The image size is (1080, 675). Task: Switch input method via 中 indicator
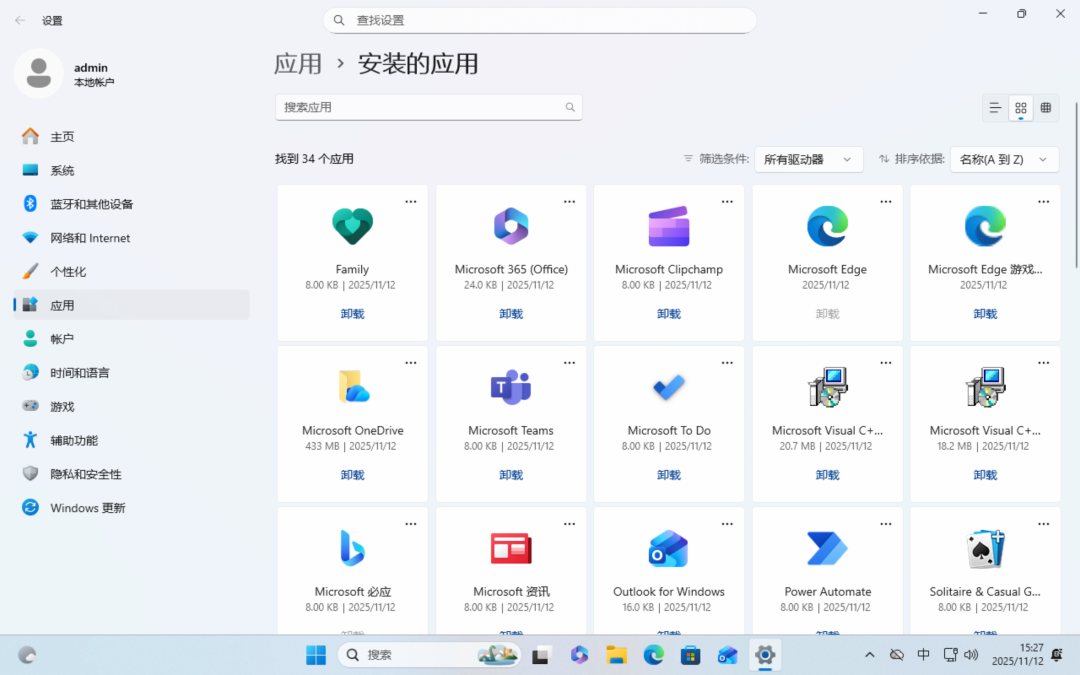(923, 655)
